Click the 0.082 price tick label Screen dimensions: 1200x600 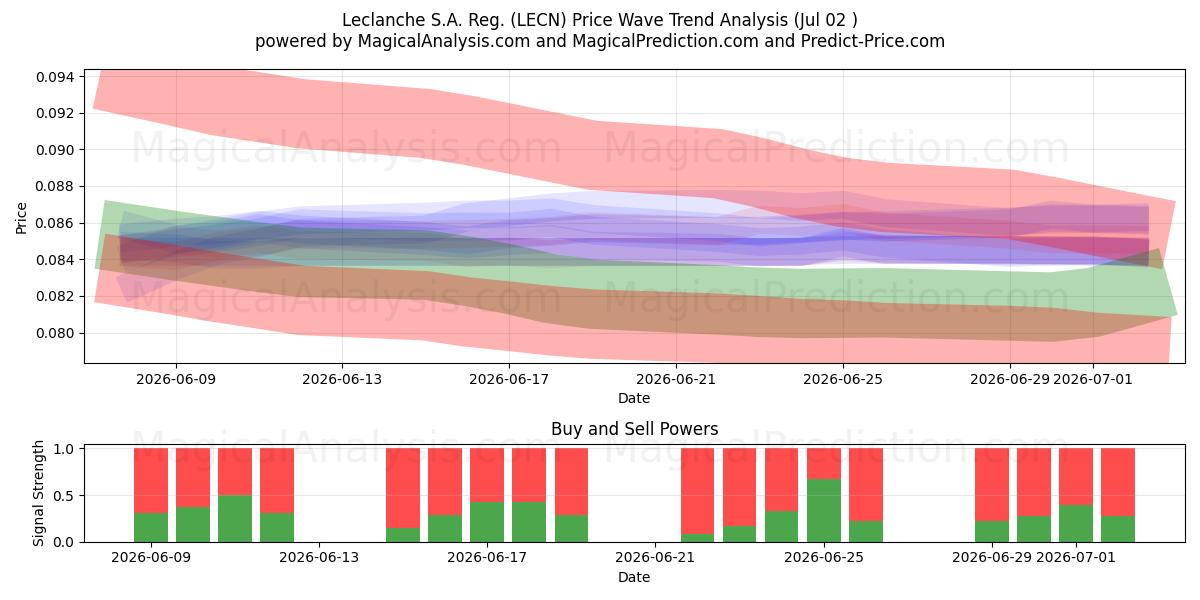57,296
